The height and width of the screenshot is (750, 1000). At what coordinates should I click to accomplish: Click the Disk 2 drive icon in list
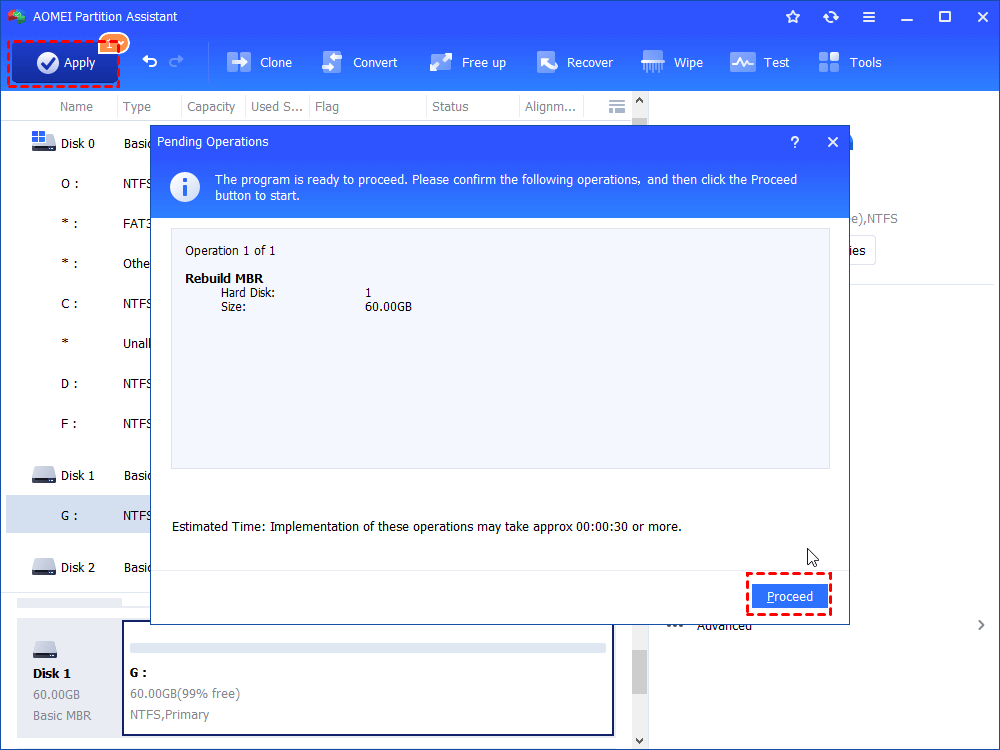pos(43,566)
